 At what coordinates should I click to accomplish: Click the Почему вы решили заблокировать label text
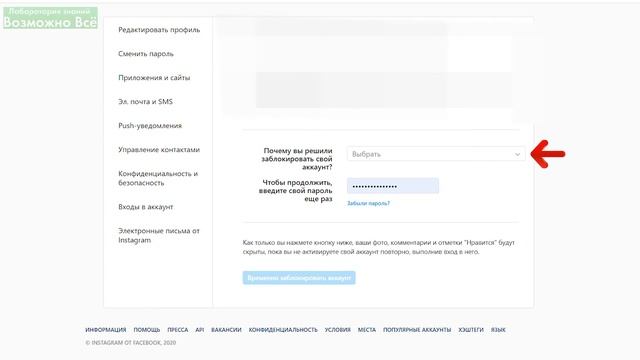tap(297, 159)
